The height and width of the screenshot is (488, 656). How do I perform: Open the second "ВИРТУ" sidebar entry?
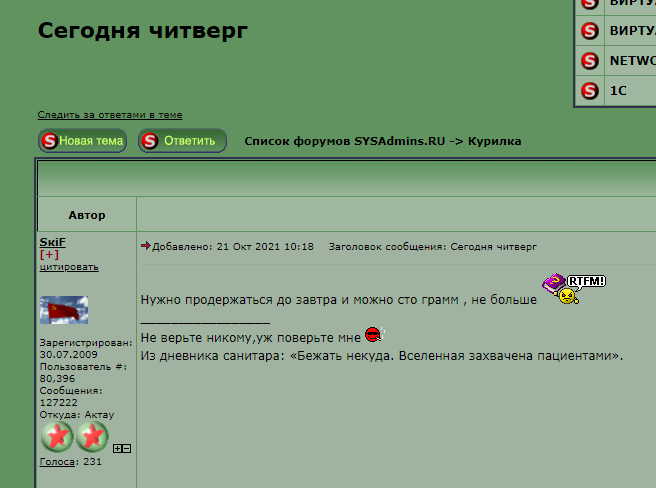(633, 31)
